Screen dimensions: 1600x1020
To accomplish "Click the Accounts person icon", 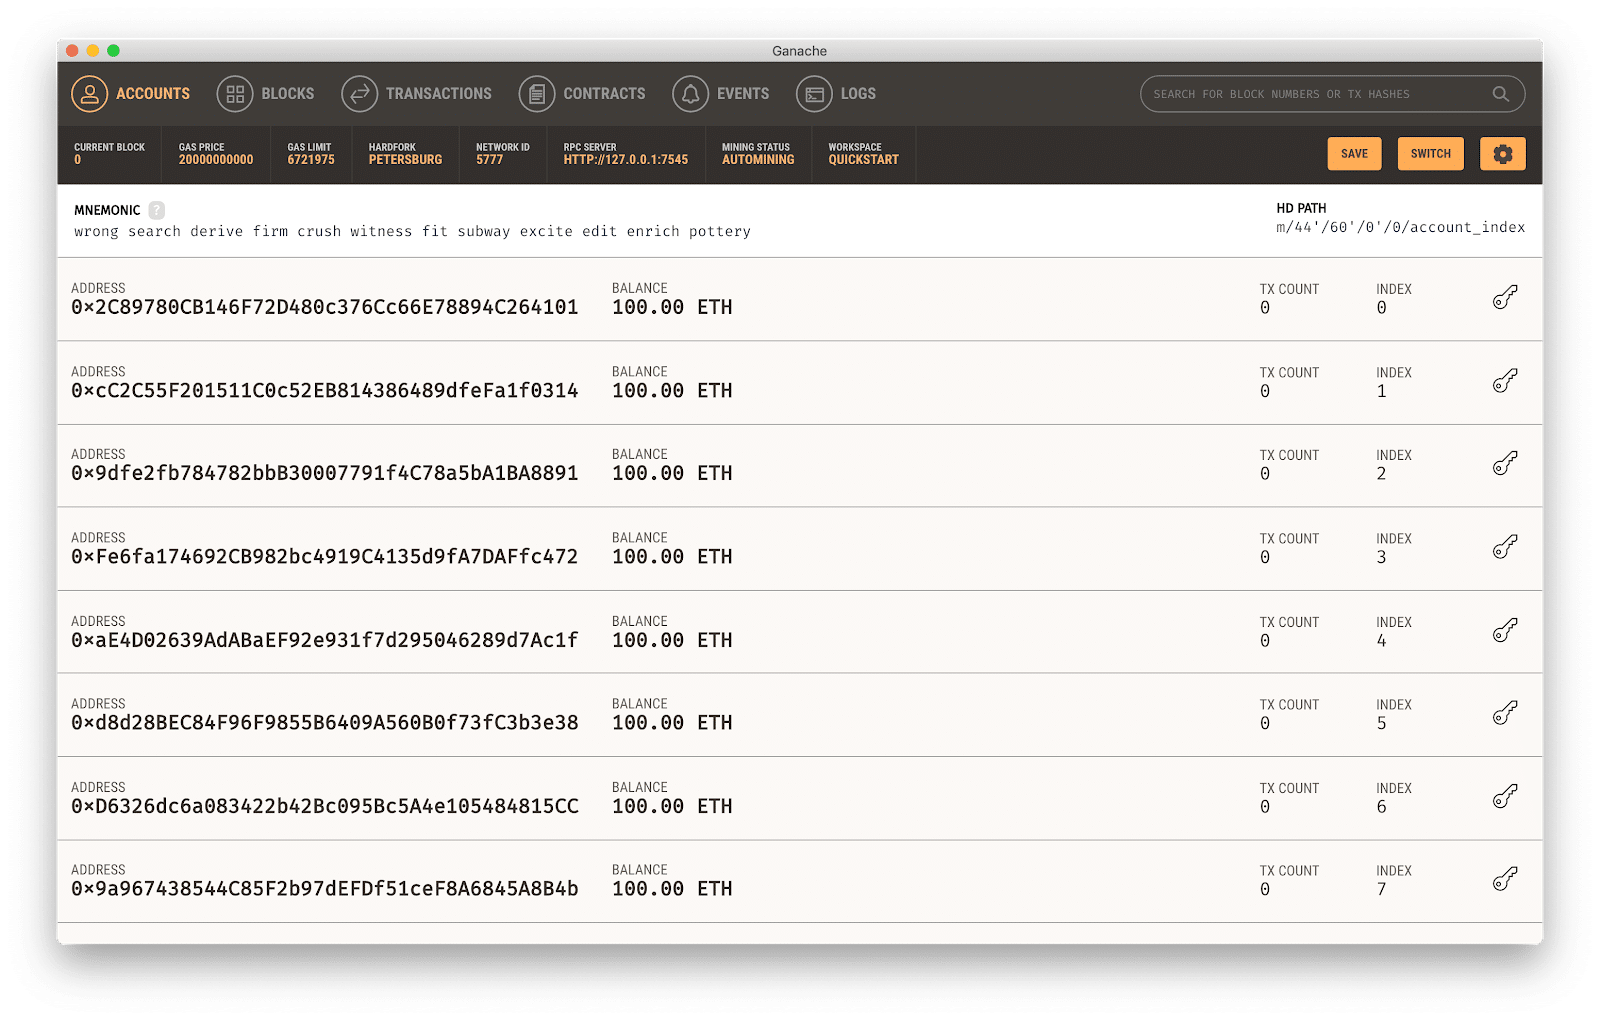I will (x=89, y=94).
